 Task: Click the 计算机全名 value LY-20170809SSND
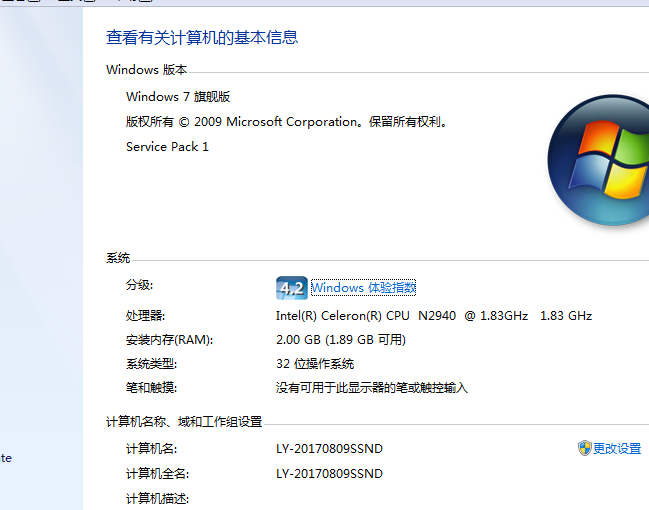329,474
